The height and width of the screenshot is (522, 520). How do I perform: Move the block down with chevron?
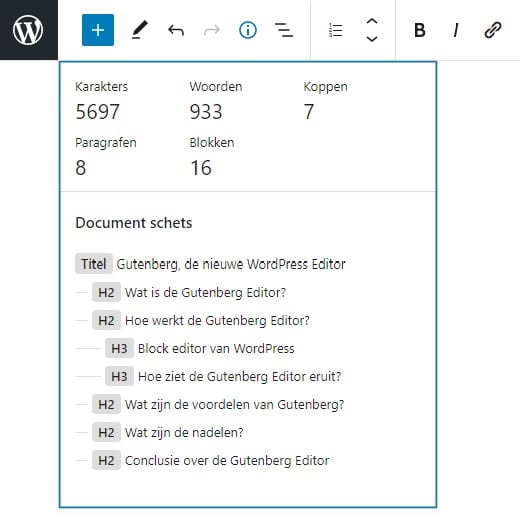pos(372,39)
